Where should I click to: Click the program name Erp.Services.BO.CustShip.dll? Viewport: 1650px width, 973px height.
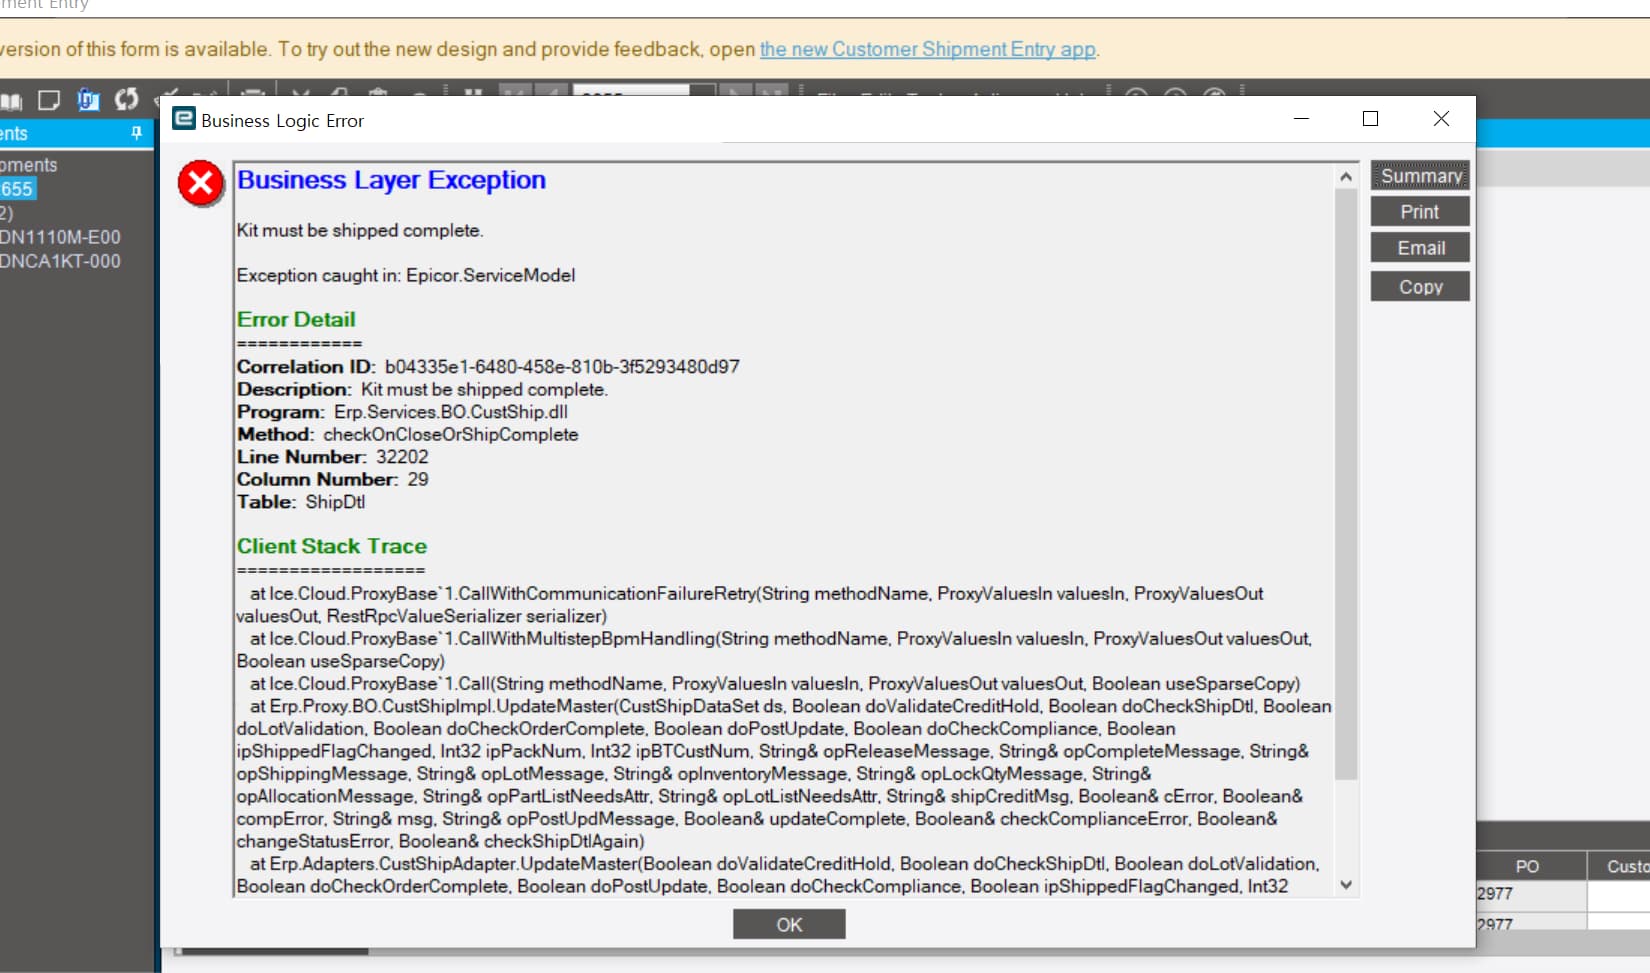pos(451,412)
